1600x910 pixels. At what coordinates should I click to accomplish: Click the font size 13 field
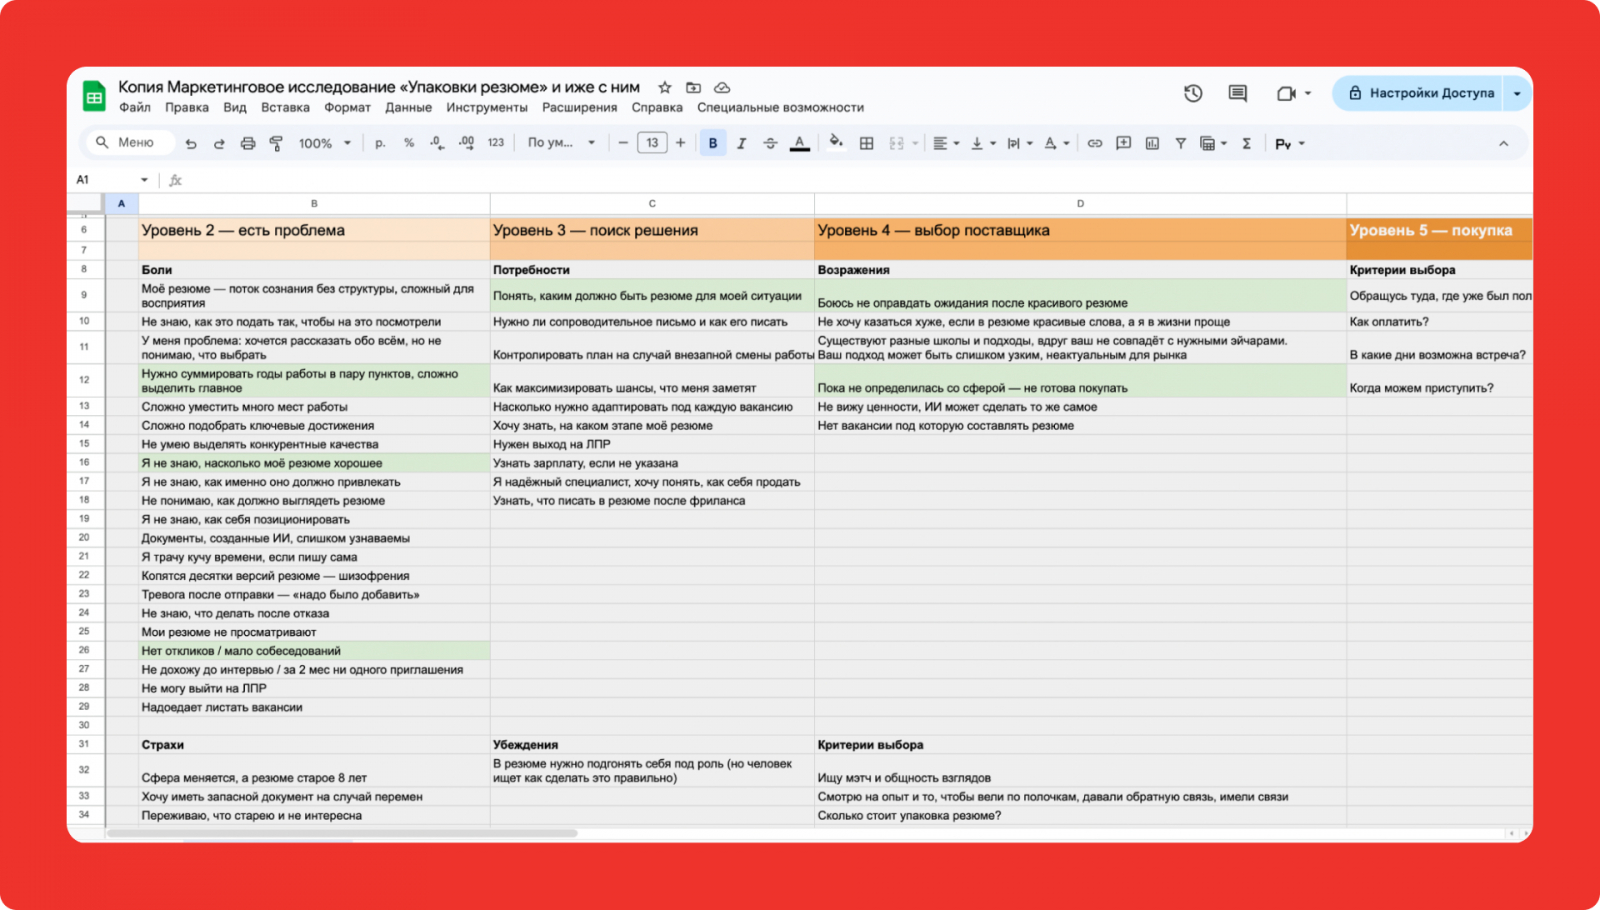652,143
